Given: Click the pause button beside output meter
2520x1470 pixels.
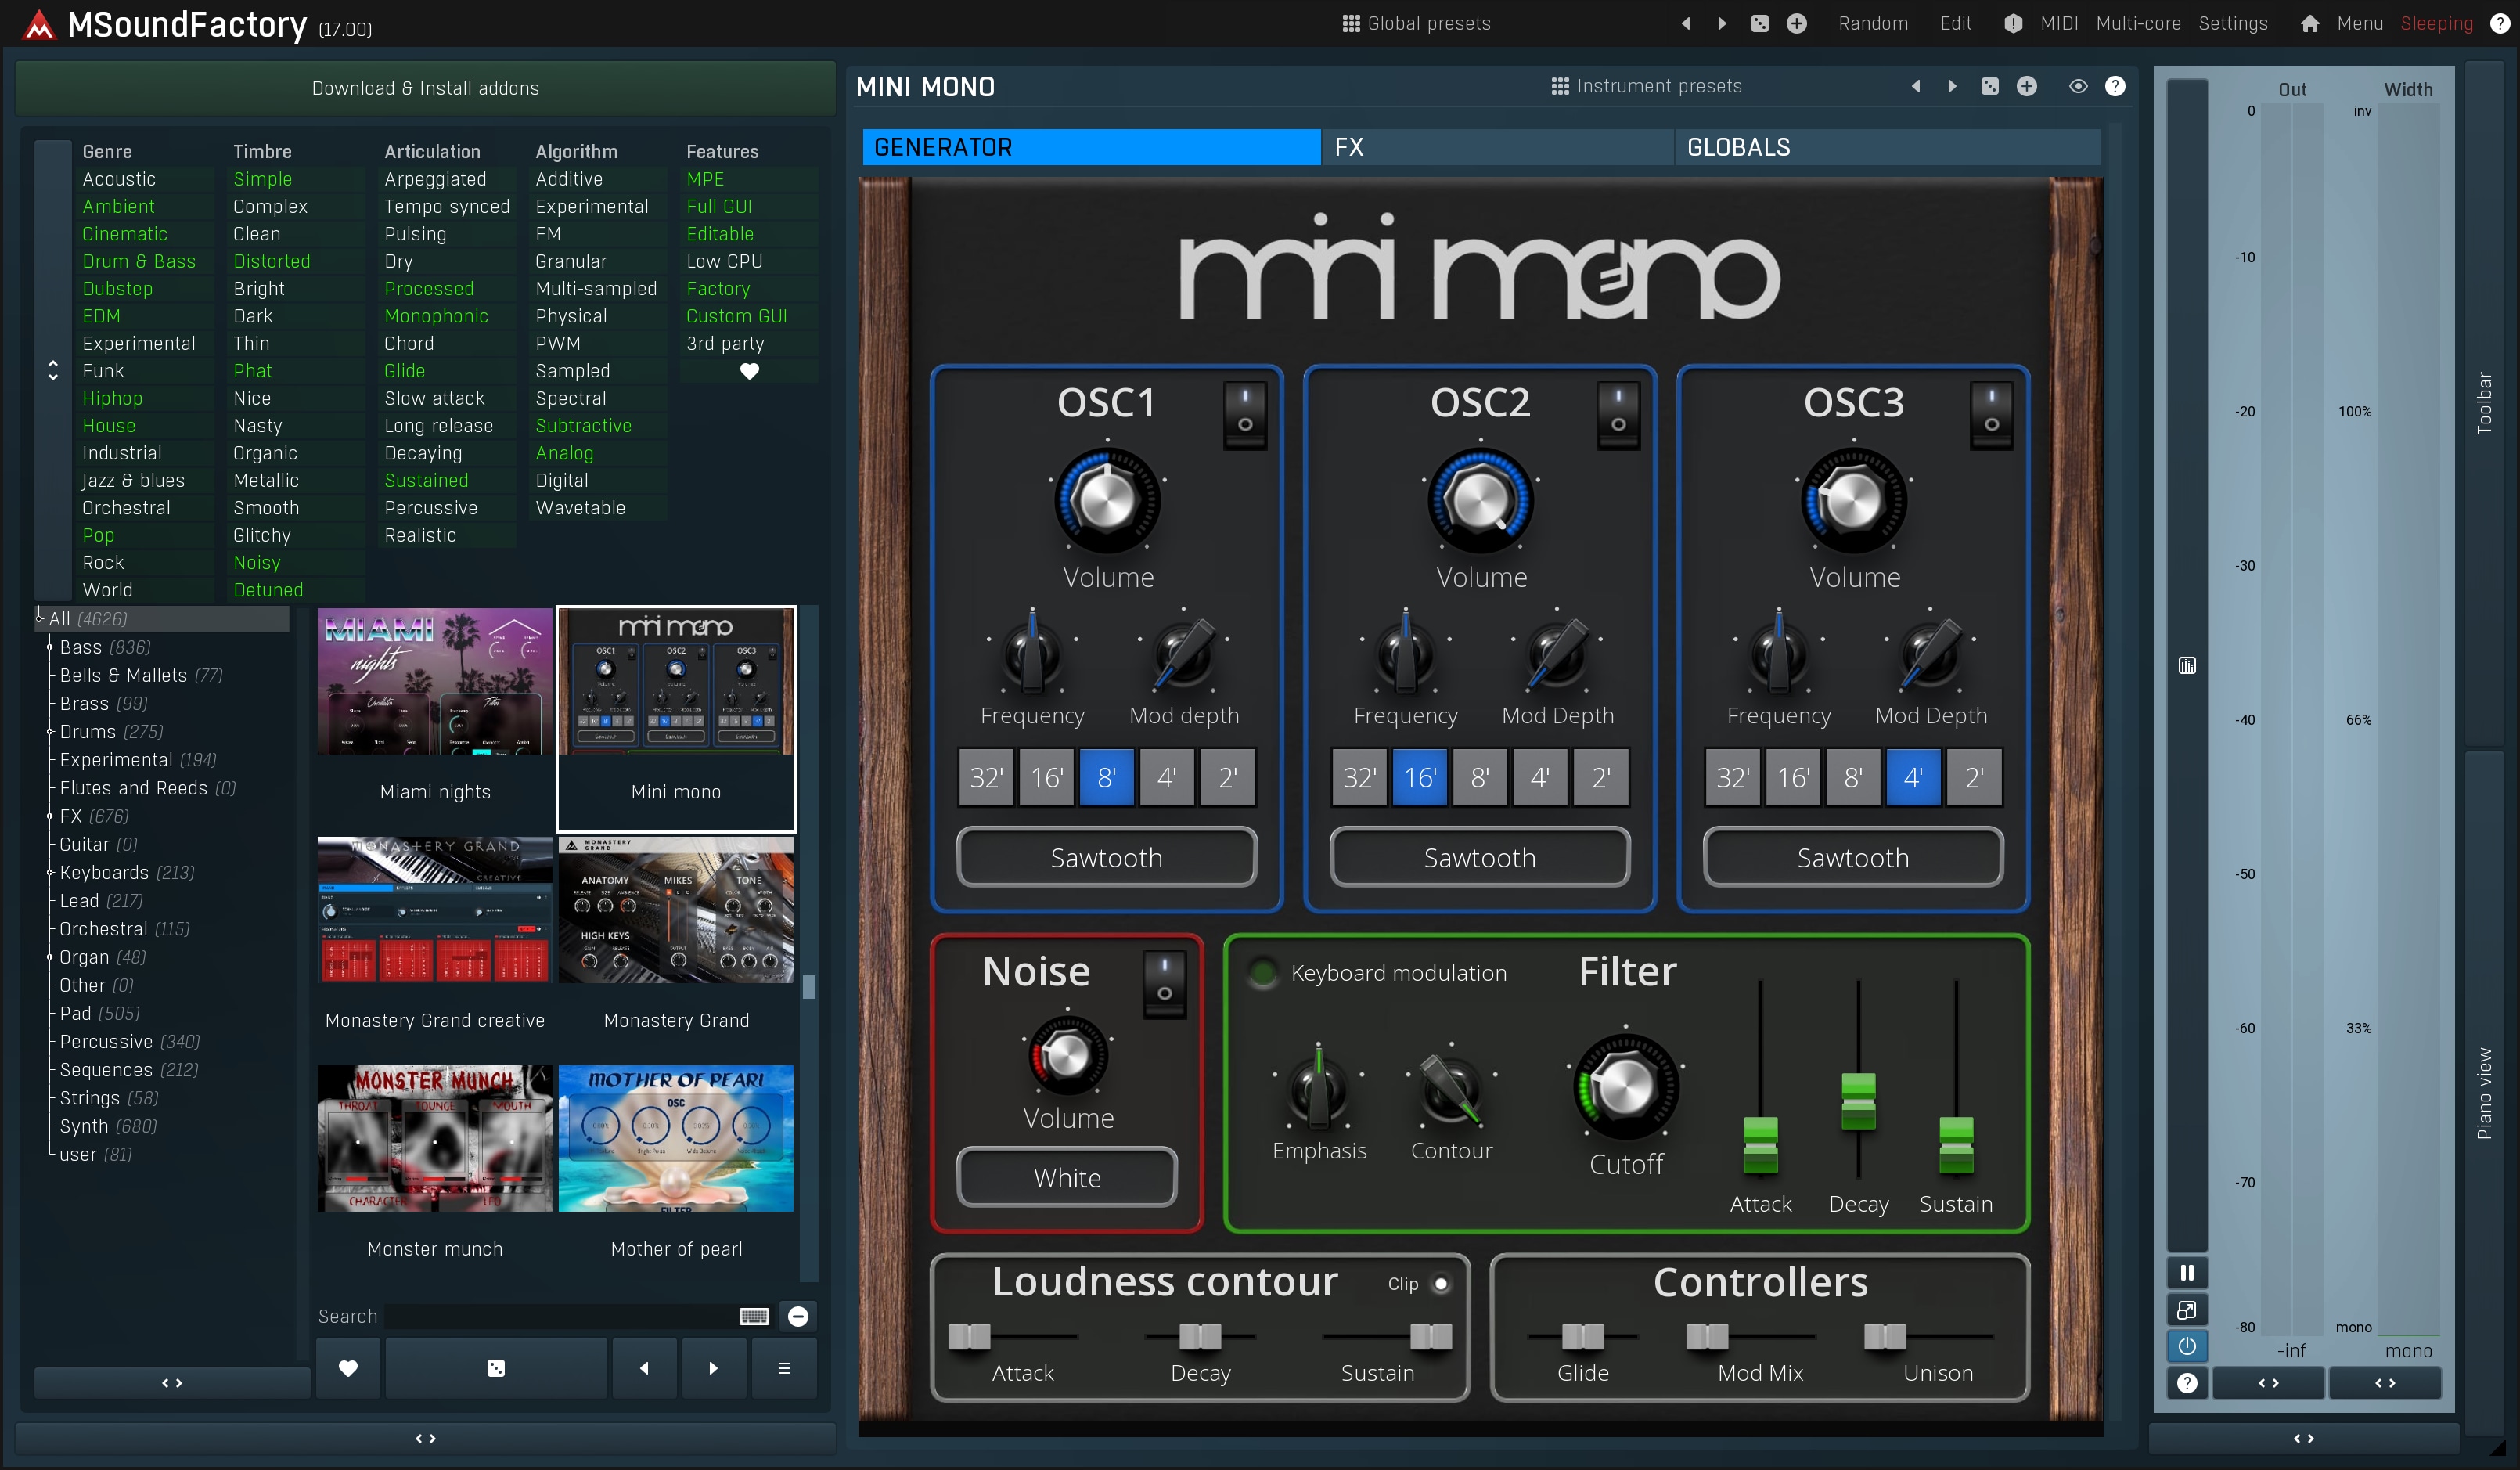Looking at the screenshot, I should click(2186, 1273).
